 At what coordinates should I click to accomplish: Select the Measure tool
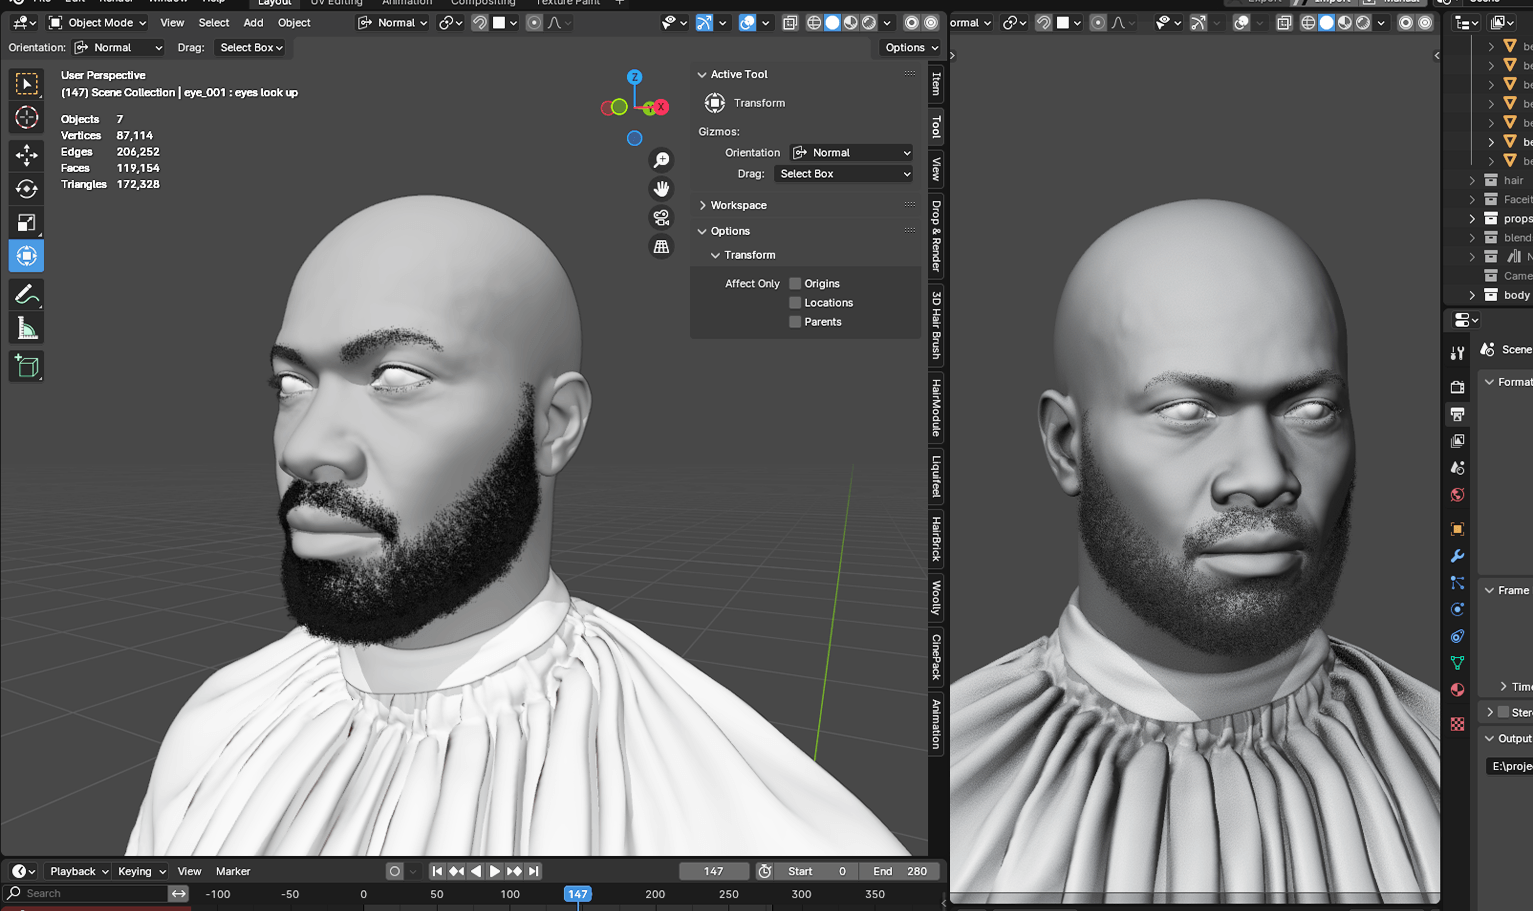27,328
